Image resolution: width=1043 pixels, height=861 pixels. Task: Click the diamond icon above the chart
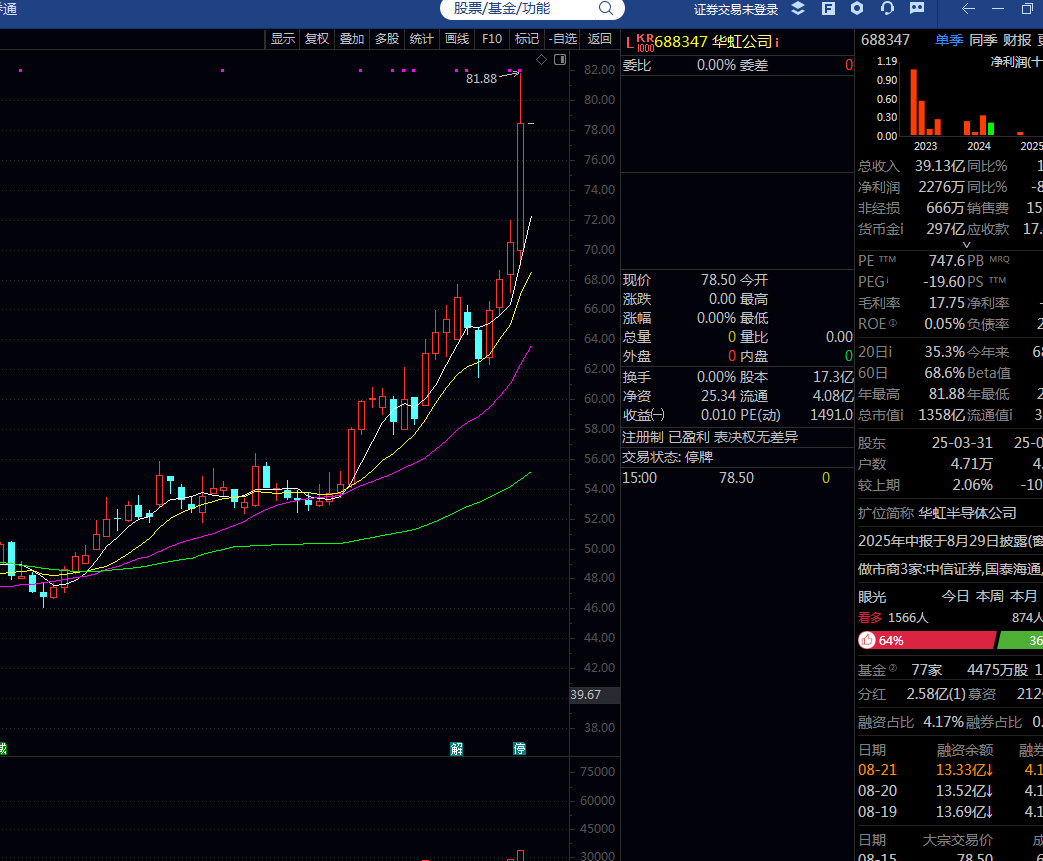coord(541,60)
